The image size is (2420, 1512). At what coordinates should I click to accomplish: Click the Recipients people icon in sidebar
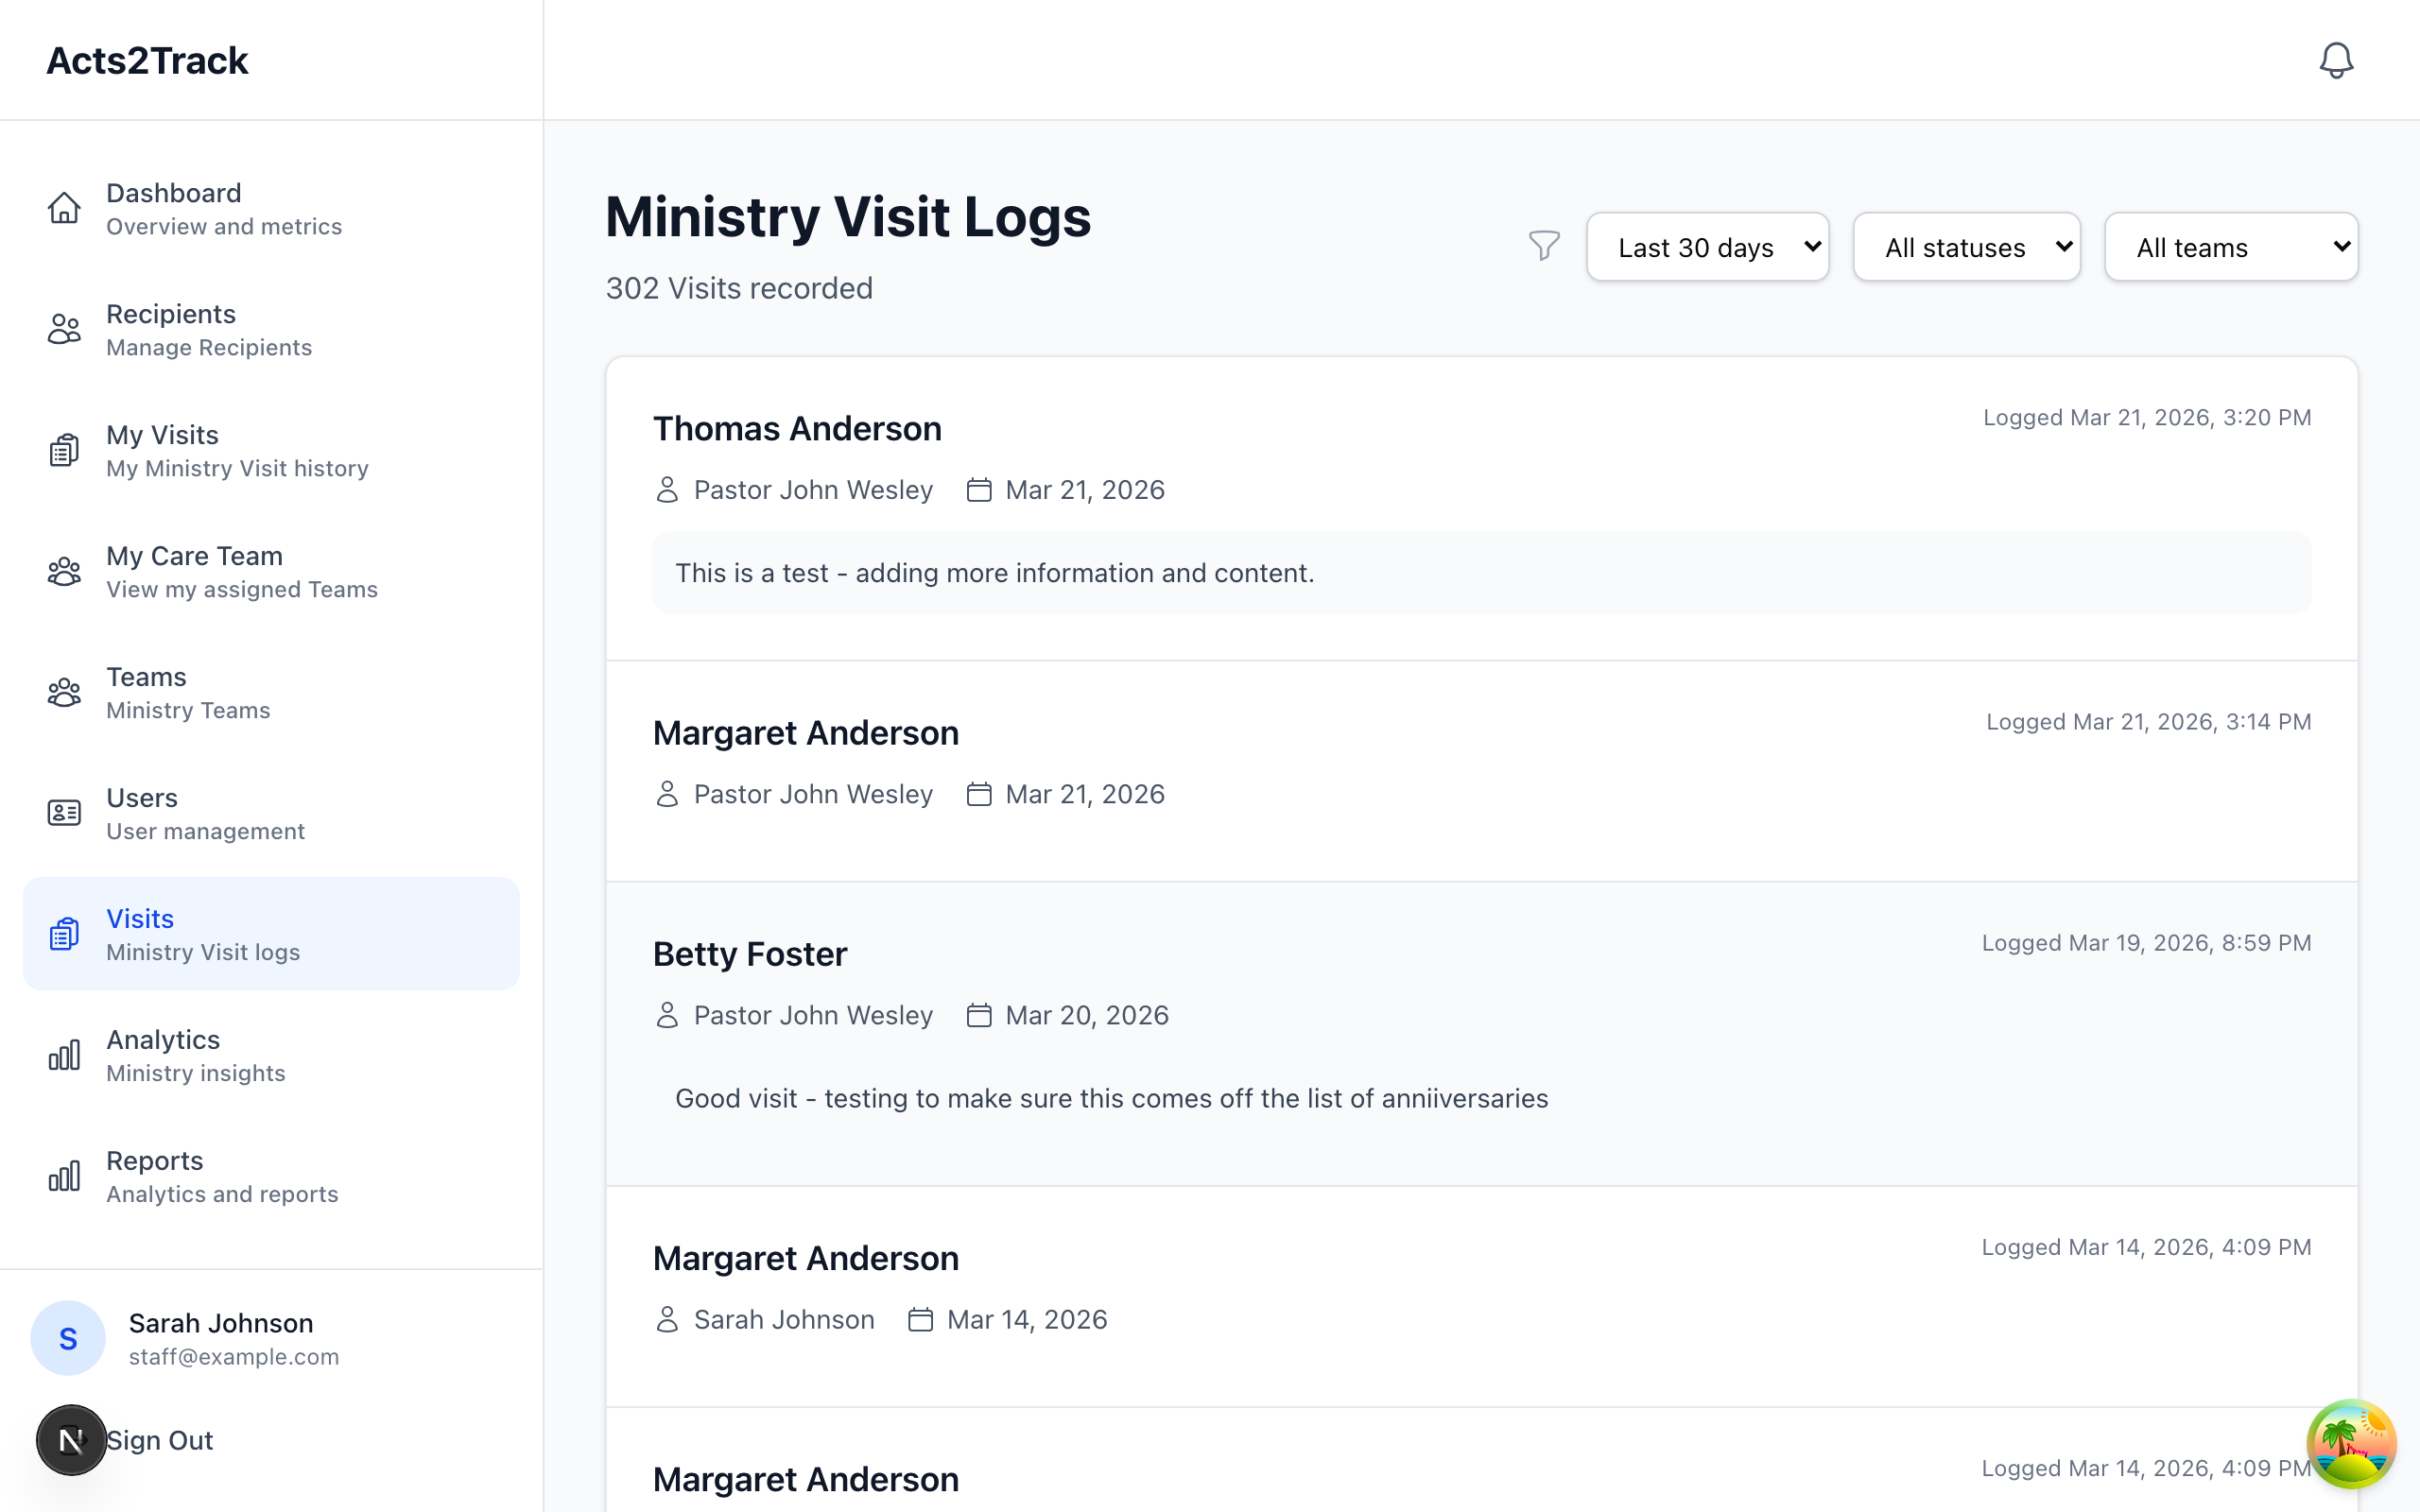[x=64, y=329]
